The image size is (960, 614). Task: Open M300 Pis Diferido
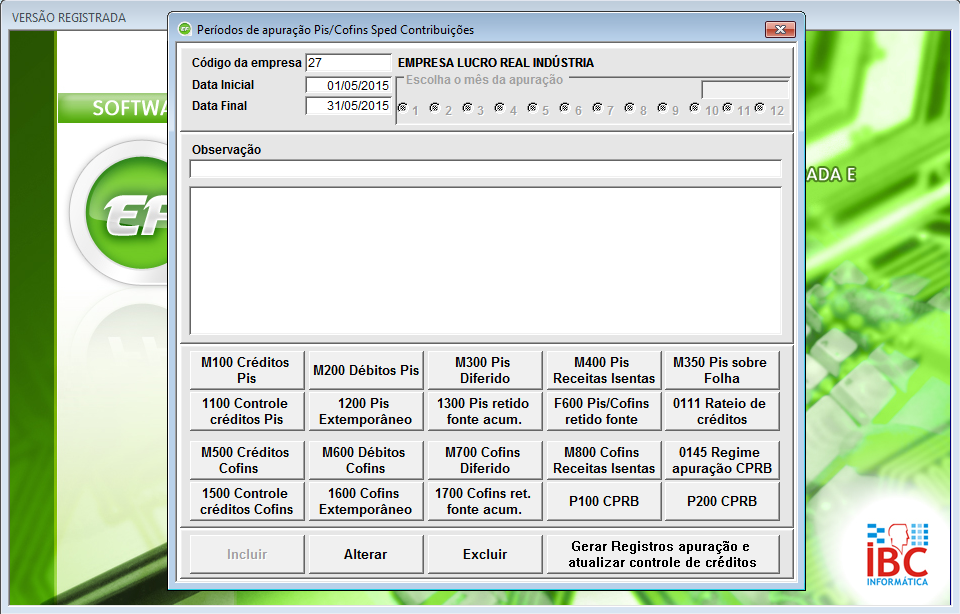coord(484,370)
